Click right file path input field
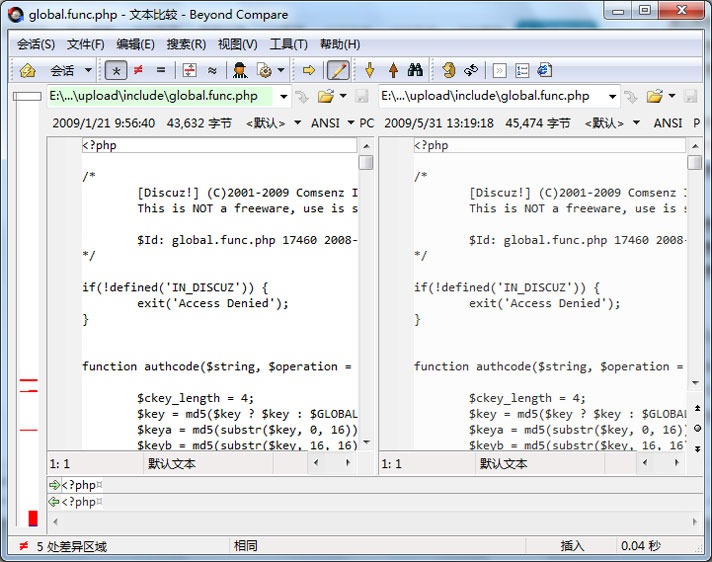Image resolution: width=712 pixels, height=562 pixels. [x=492, y=96]
